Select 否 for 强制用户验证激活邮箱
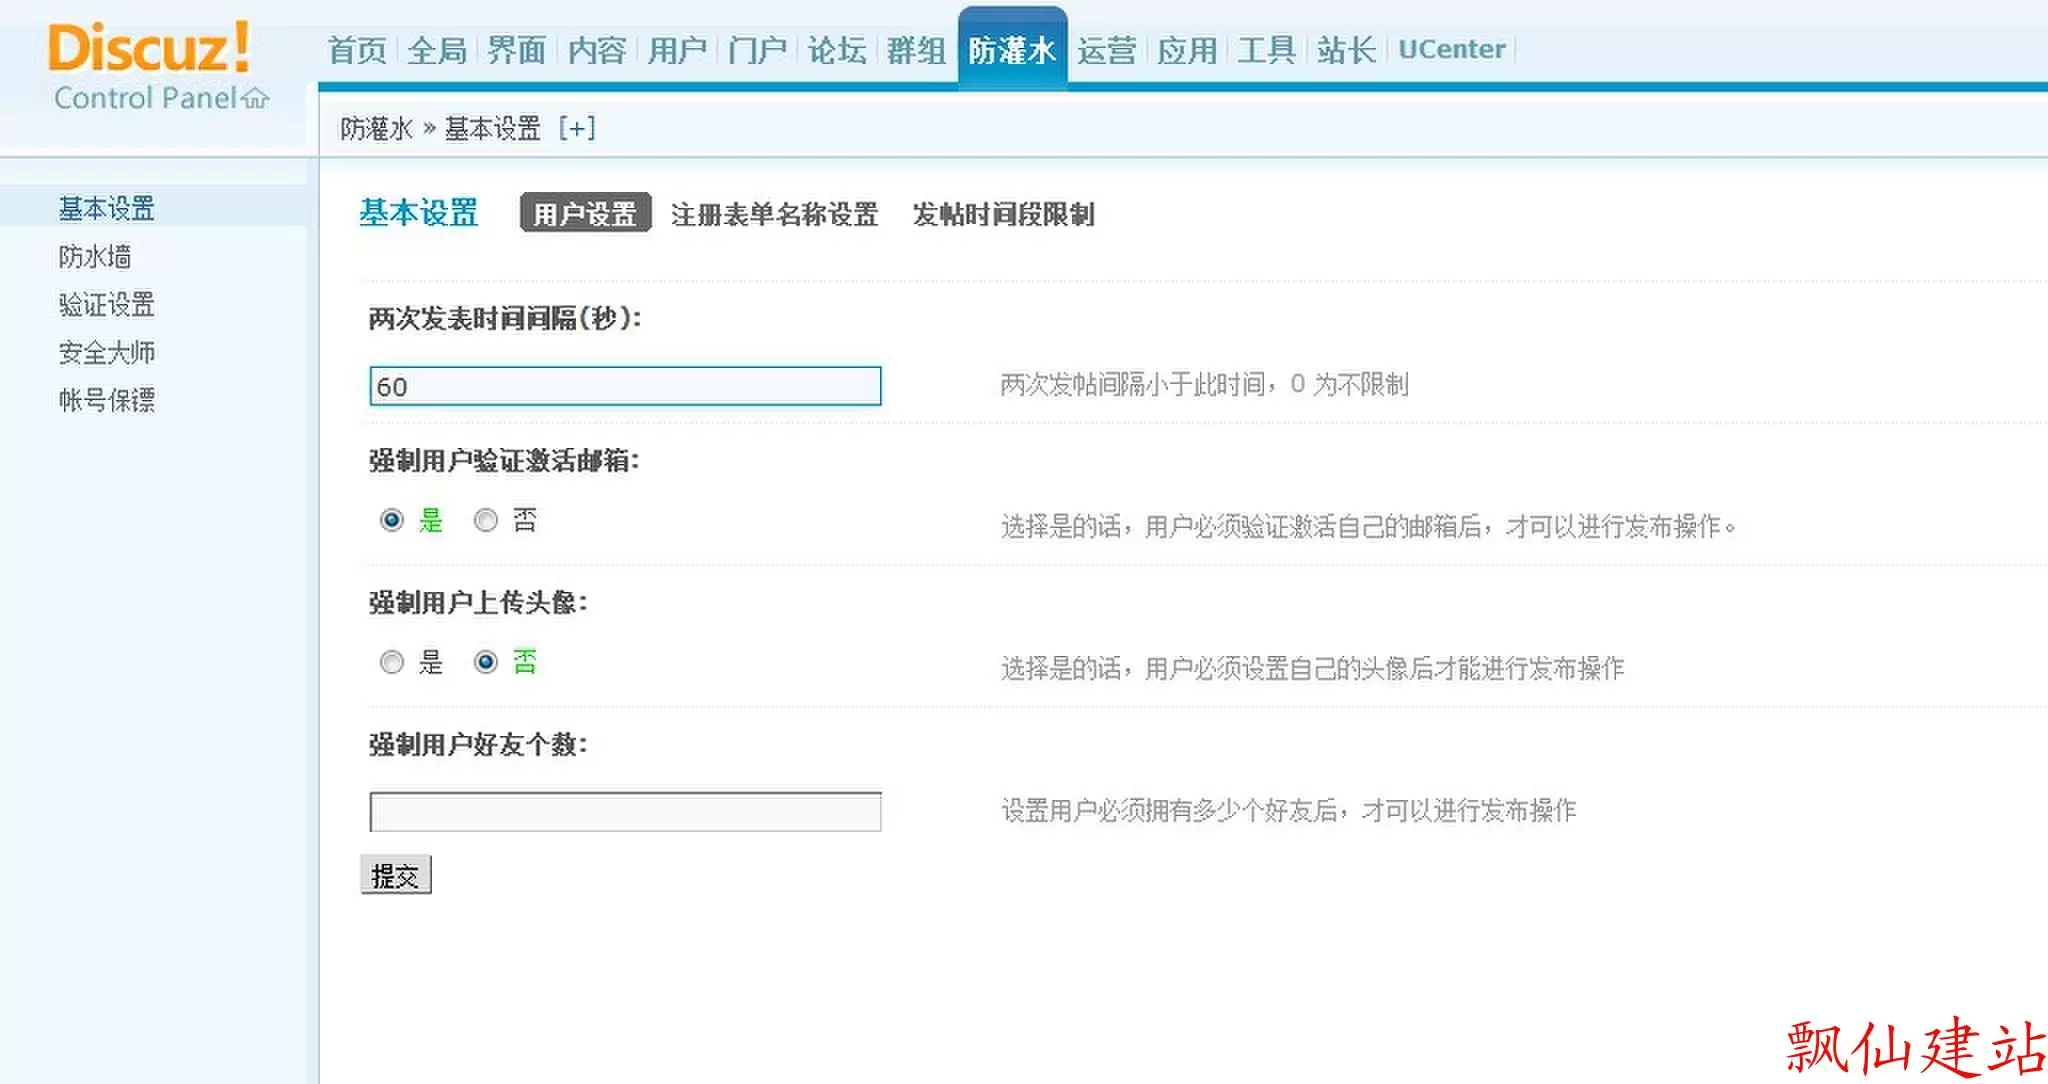This screenshot has width=2048, height=1084. [486, 520]
